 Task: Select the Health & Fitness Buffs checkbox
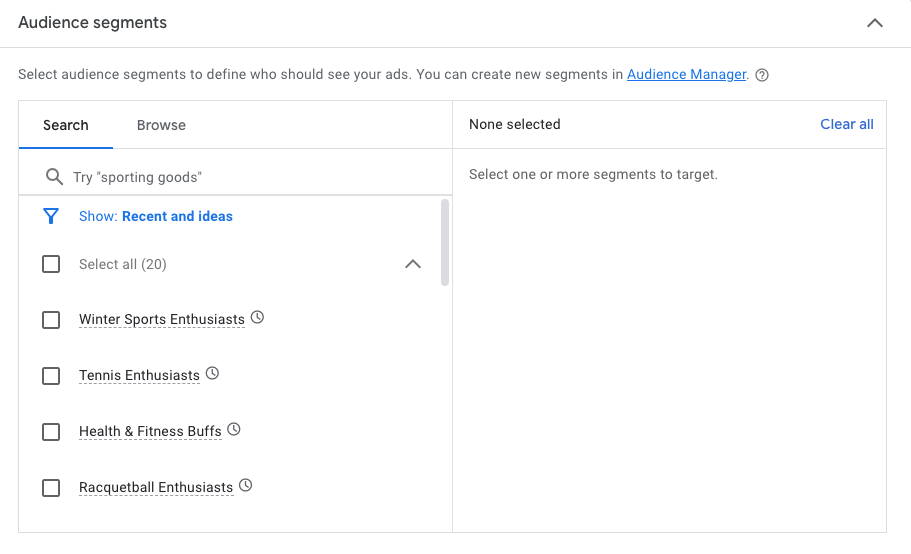point(51,432)
